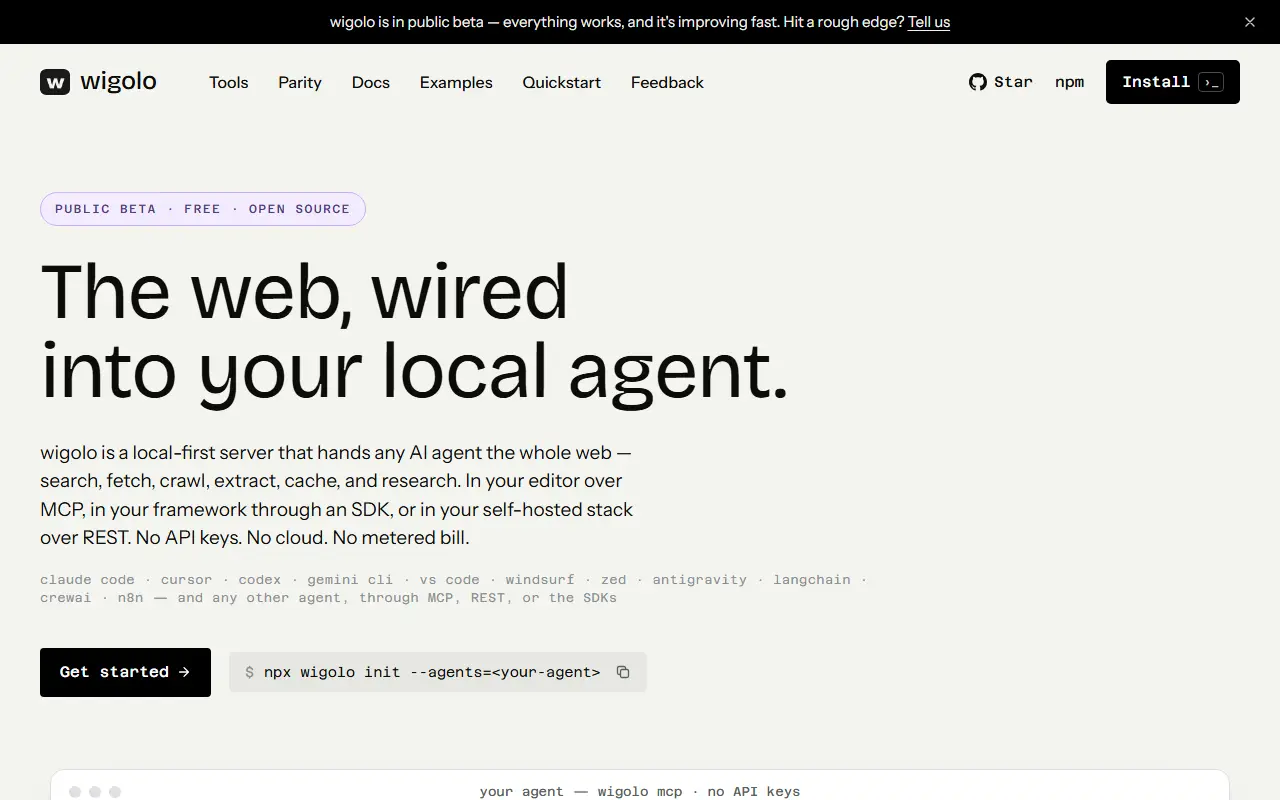1280x800 pixels.
Task: Copy the npx wigolo init command
Action: [623, 672]
